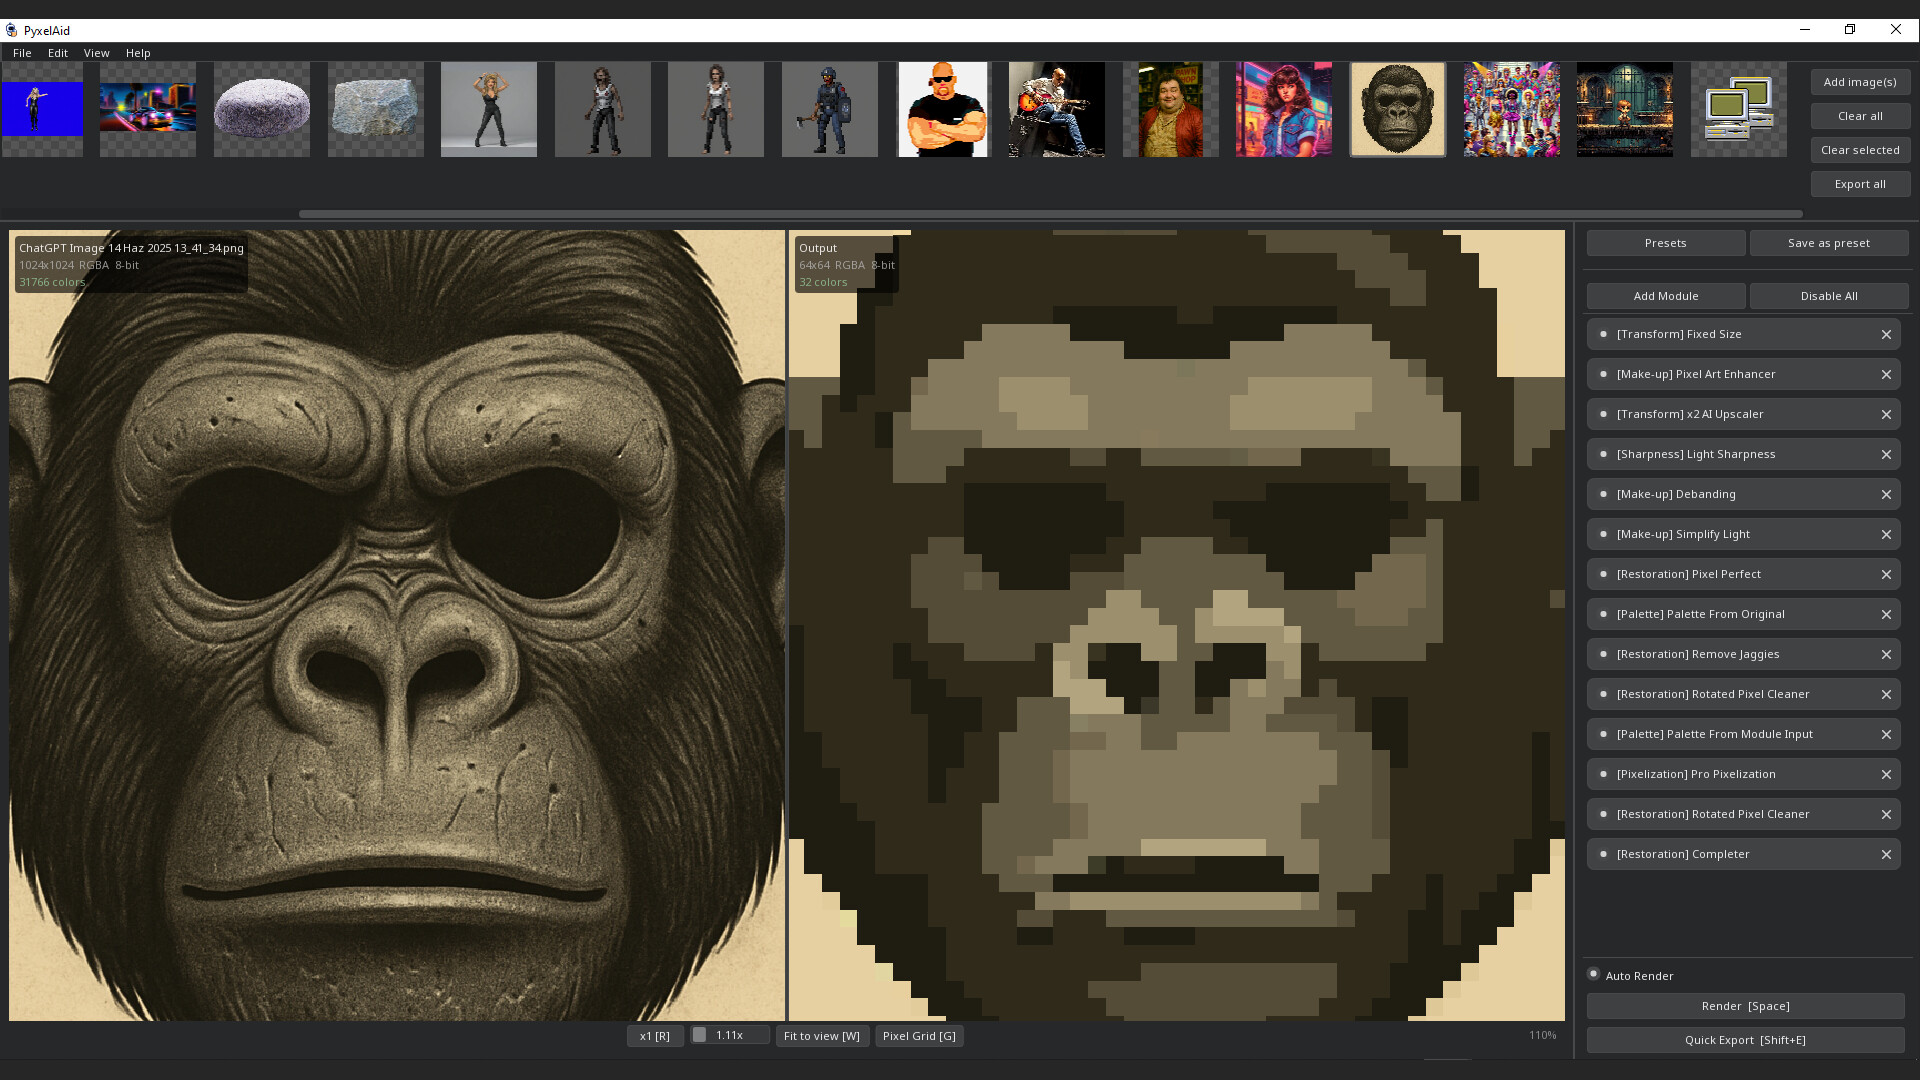The height and width of the screenshot is (1080, 1920).
Task: Select the computer icon thumbnail
Action: 1739,109
